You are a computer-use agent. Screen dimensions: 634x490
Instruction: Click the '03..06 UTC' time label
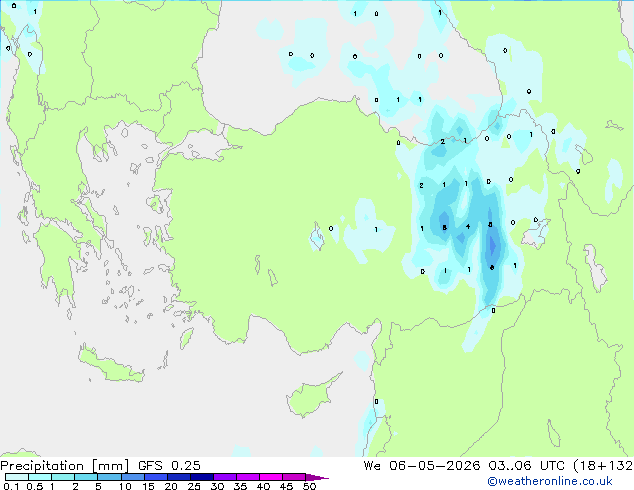click(526, 466)
